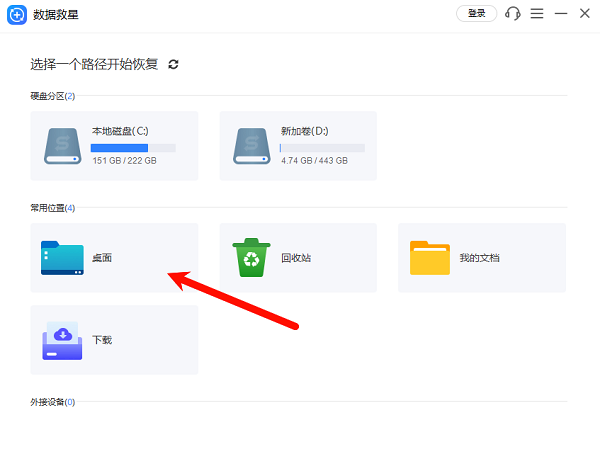Image resolution: width=600 pixels, height=454 pixels.
Task: Click the 桌面 label
Action: coord(102,258)
